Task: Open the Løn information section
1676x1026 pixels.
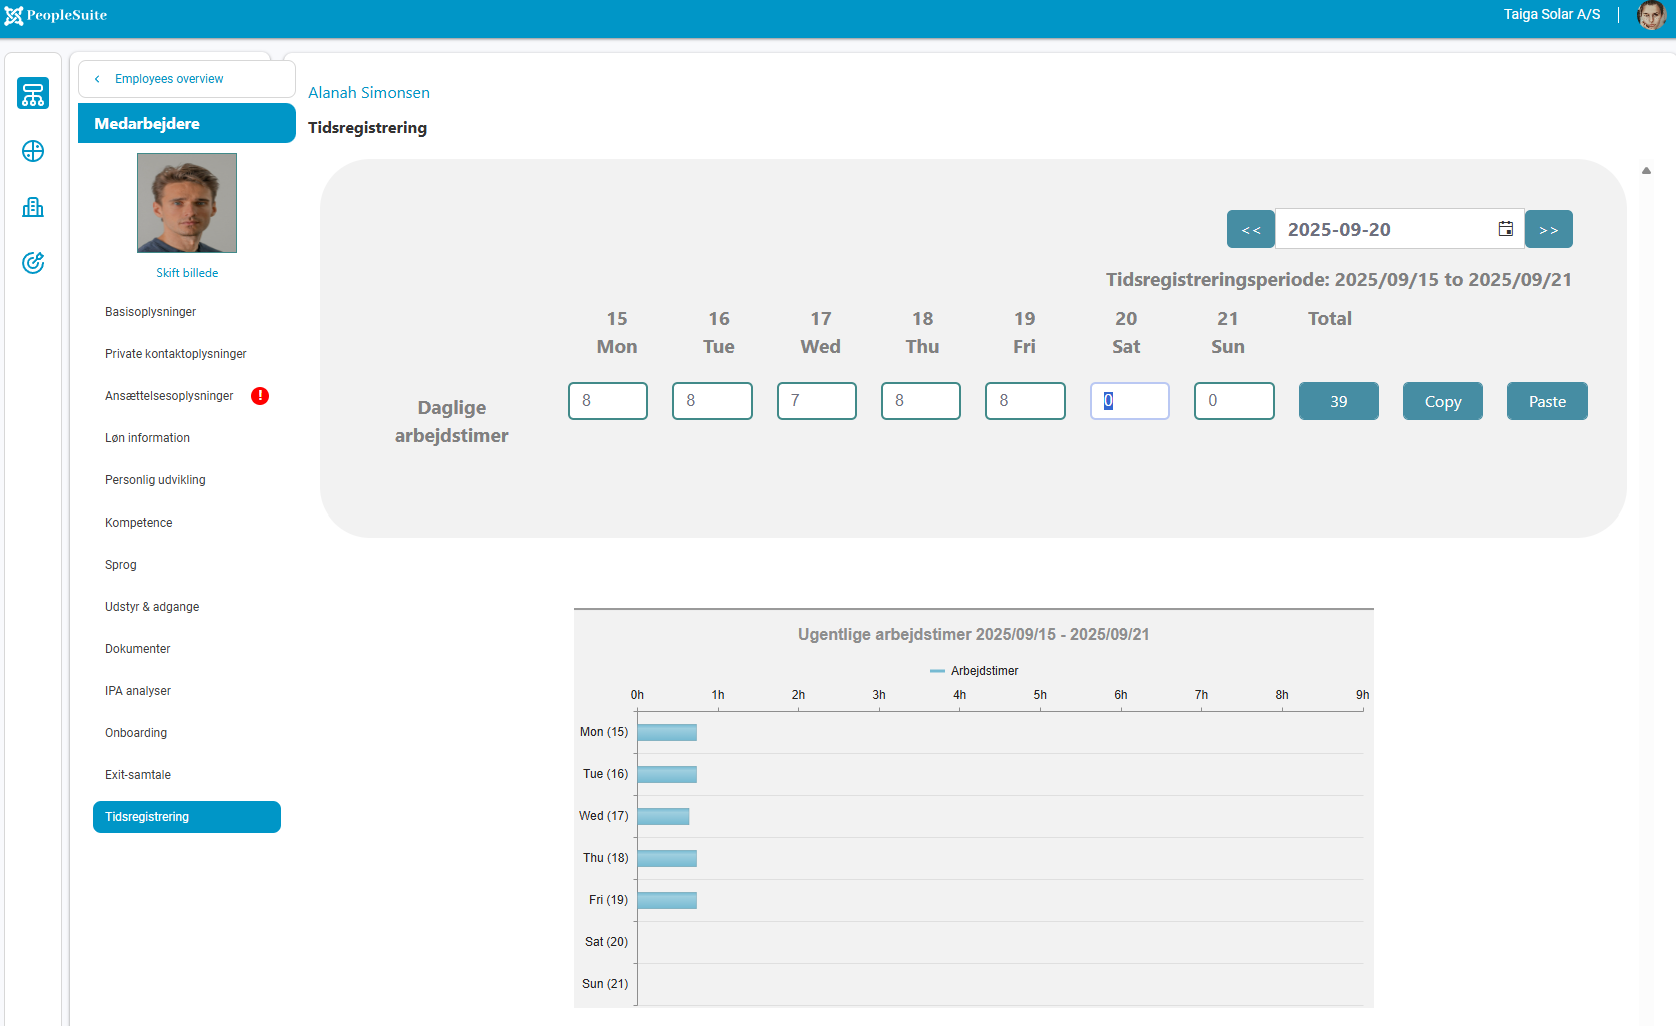Action: [147, 438]
